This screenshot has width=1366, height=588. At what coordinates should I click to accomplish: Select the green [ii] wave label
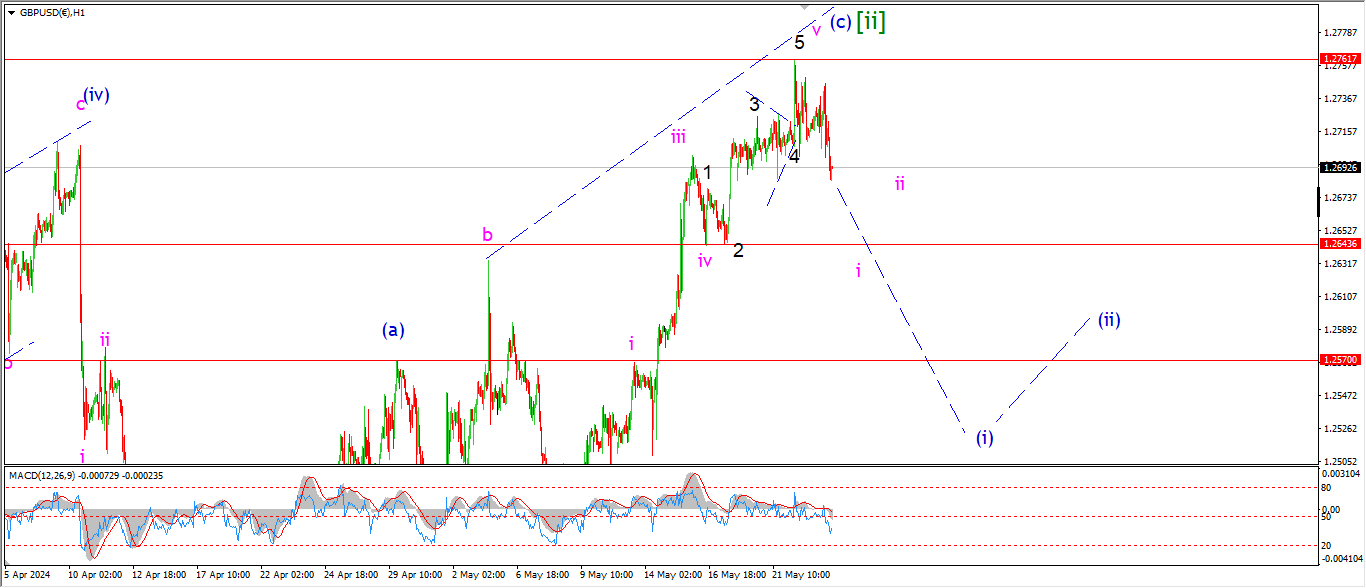click(870, 21)
